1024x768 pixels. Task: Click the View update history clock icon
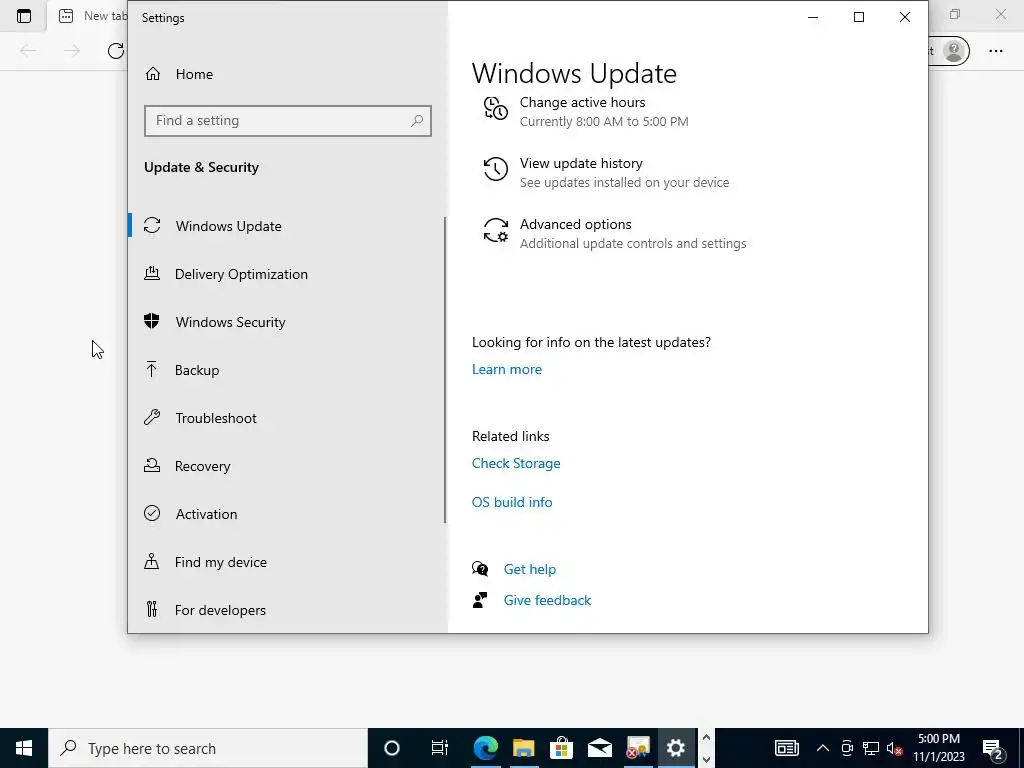tap(496, 169)
